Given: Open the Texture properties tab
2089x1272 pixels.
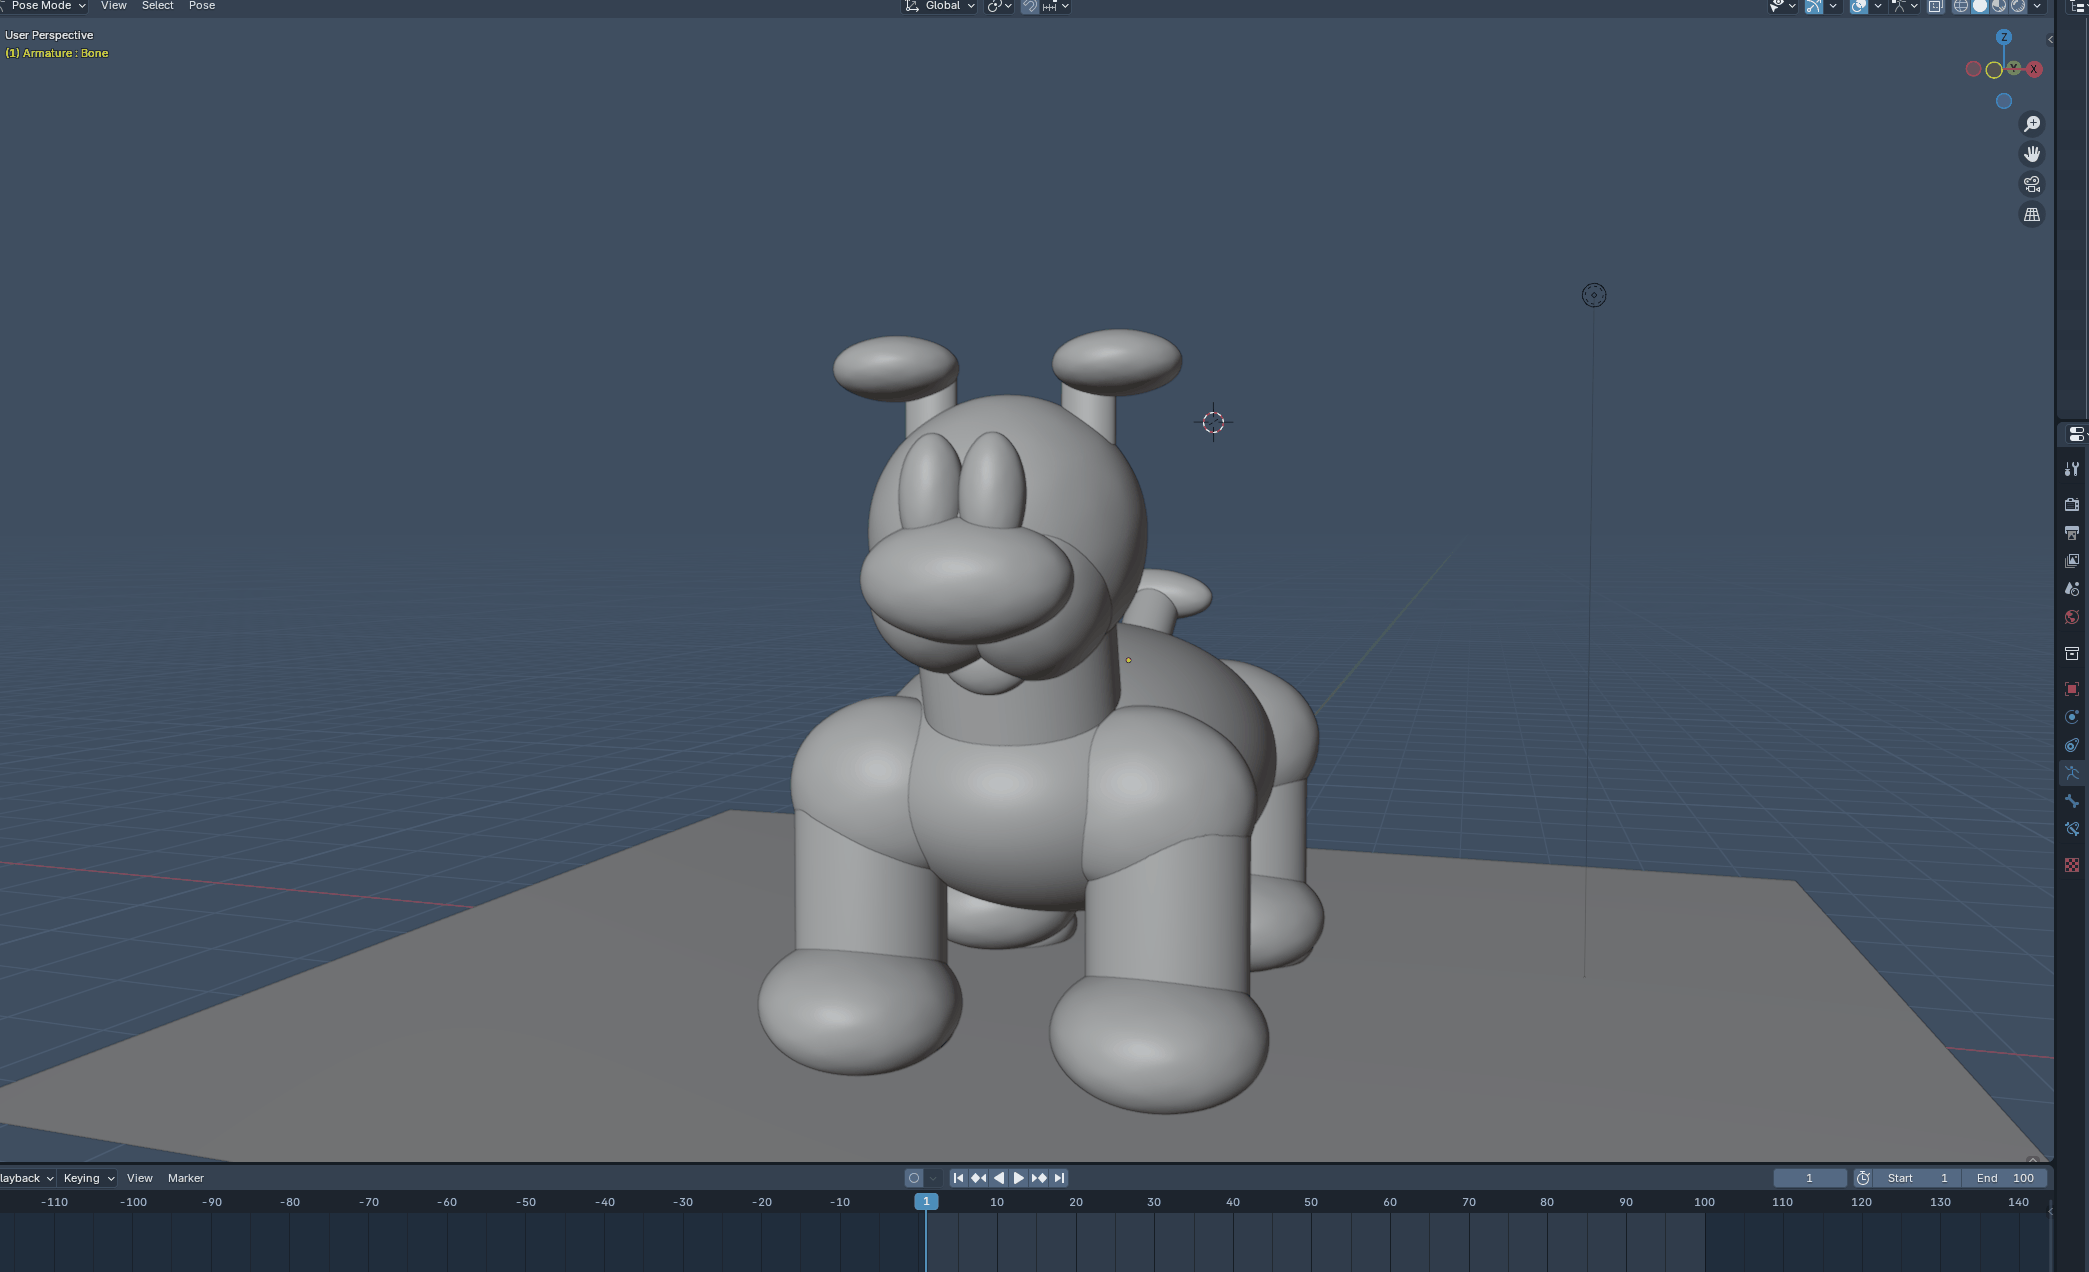Looking at the screenshot, I should tap(2072, 865).
